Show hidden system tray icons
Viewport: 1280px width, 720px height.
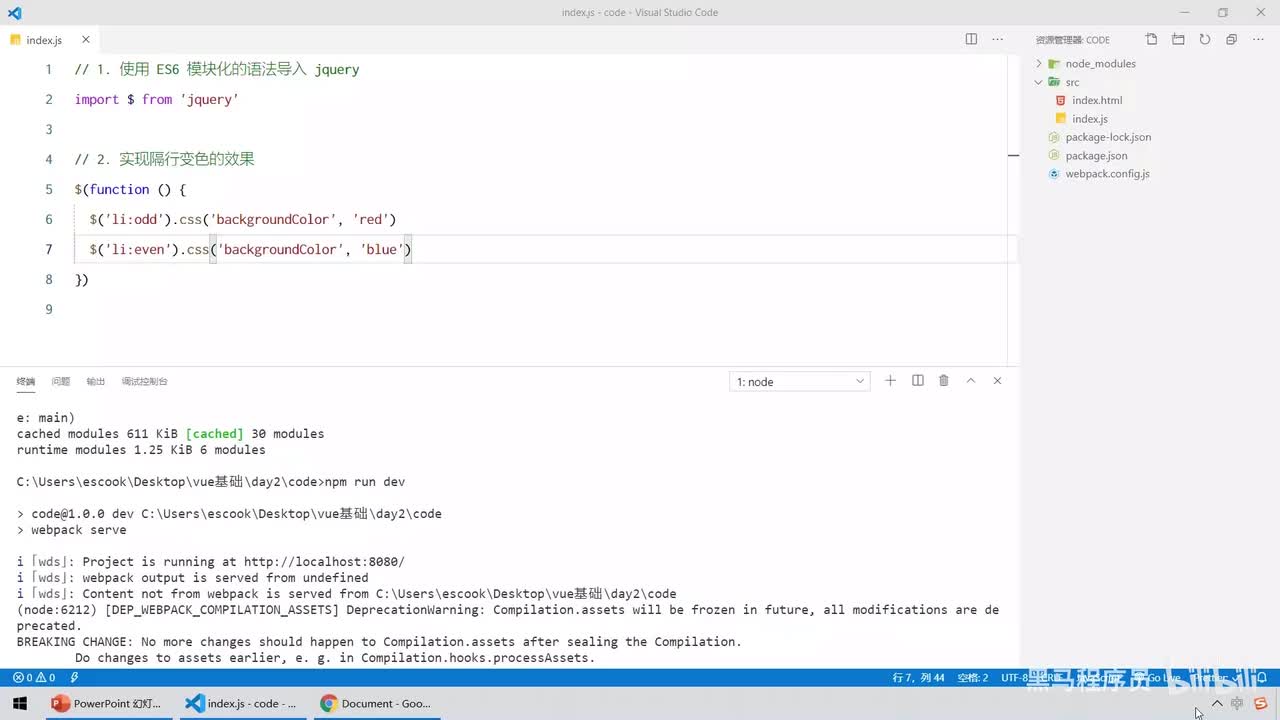[x=1217, y=703]
